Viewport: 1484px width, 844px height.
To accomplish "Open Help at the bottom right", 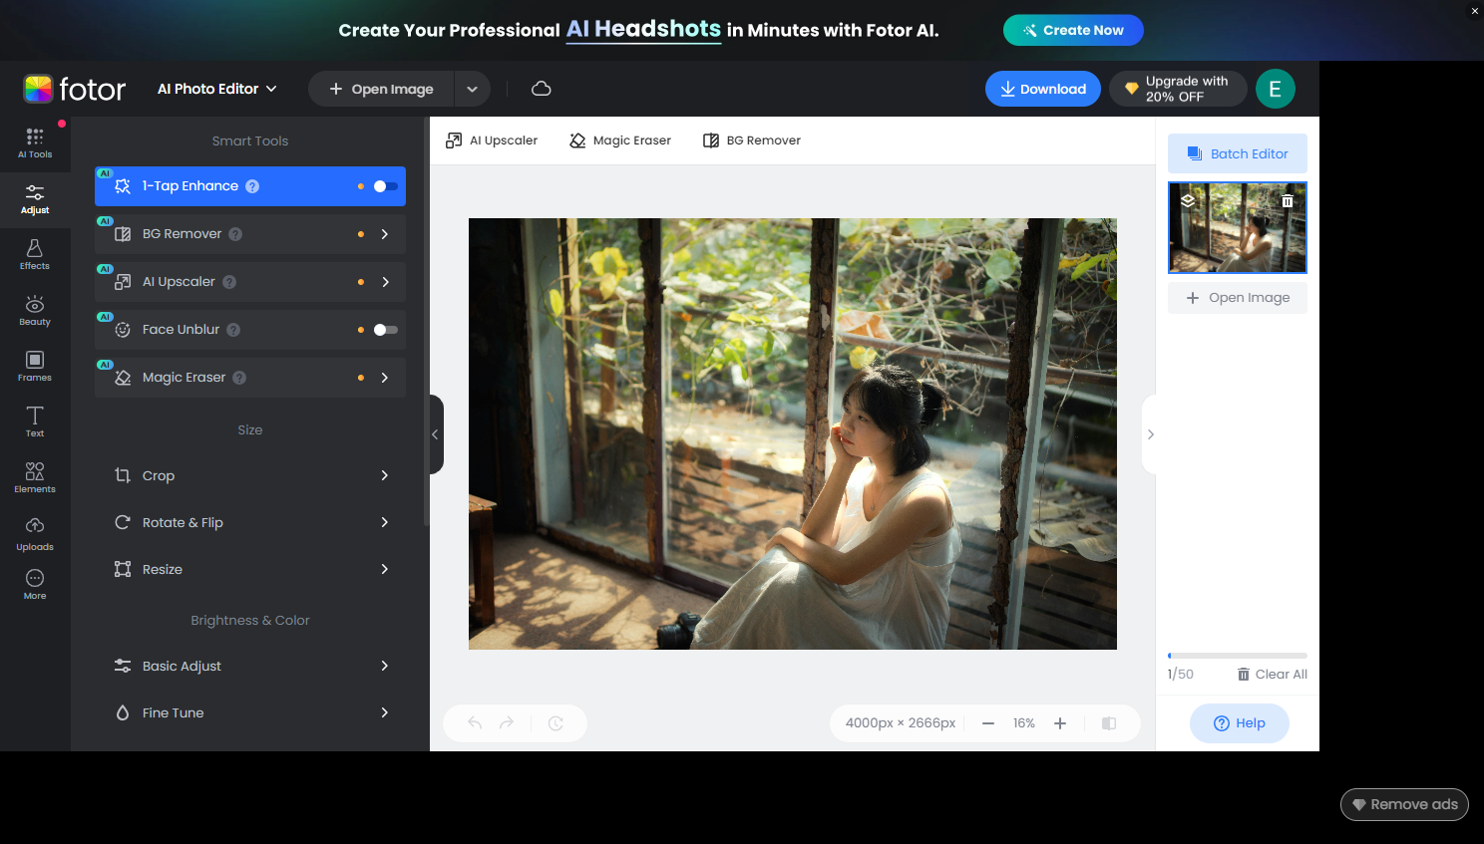I will pyautogui.click(x=1238, y=722).
